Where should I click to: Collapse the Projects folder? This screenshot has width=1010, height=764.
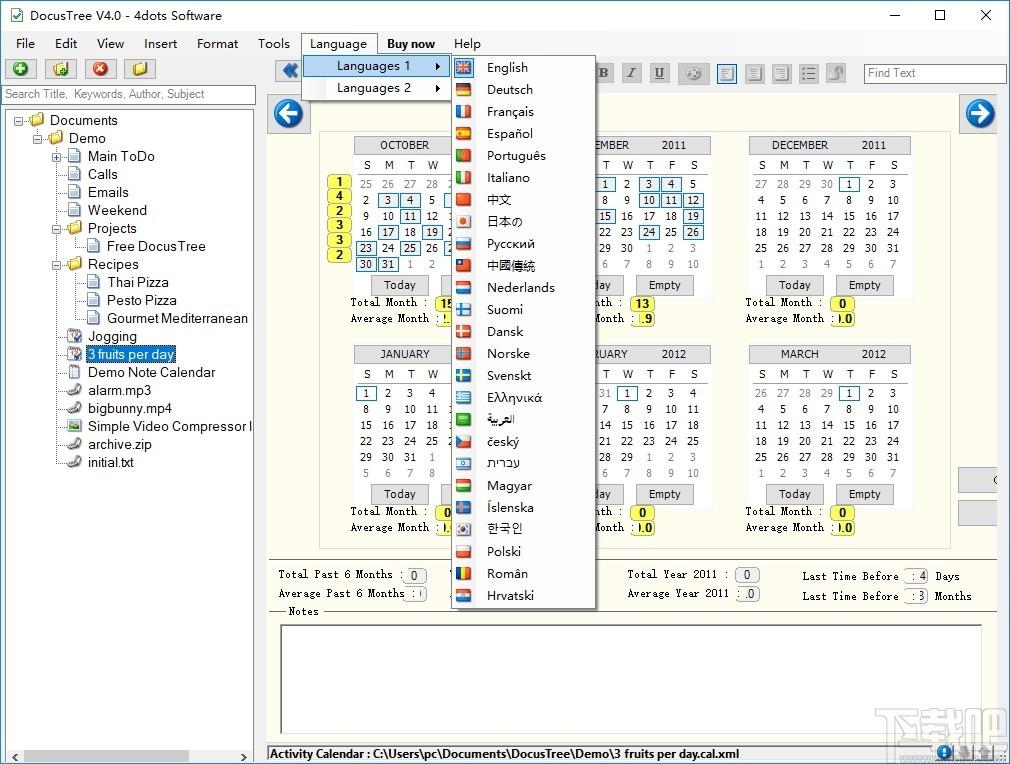tap(57, 229)
